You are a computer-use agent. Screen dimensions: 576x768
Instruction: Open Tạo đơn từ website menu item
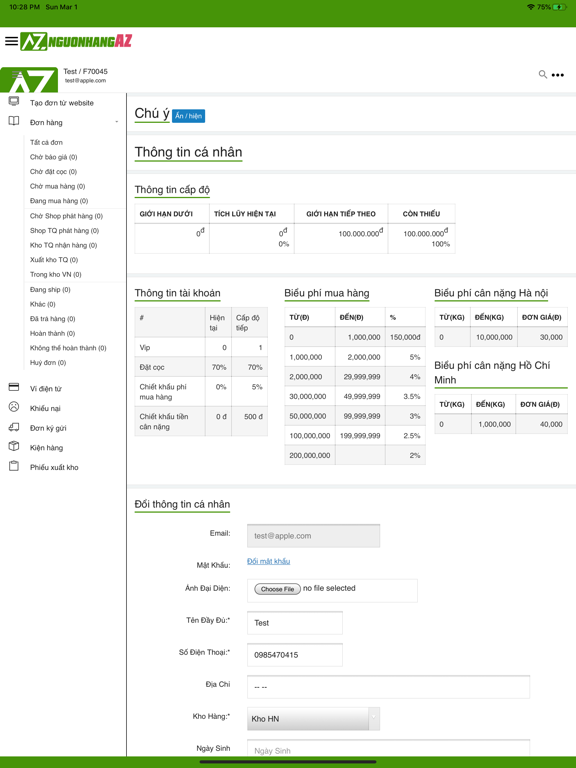point(62,103)
